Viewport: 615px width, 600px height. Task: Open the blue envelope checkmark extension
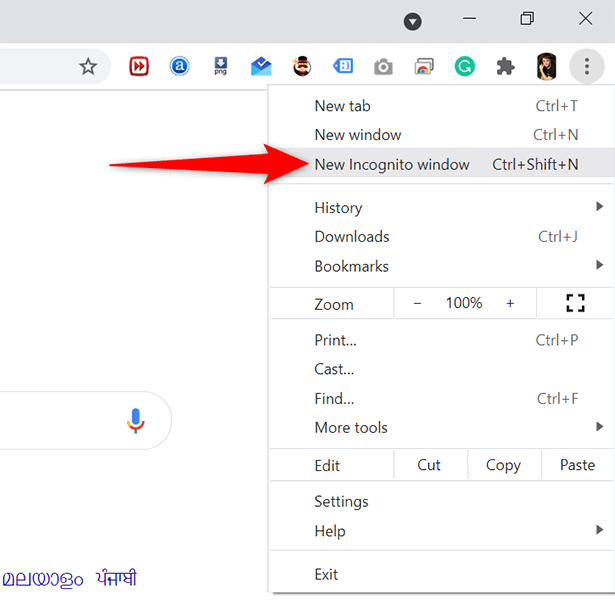pos(261,66)
